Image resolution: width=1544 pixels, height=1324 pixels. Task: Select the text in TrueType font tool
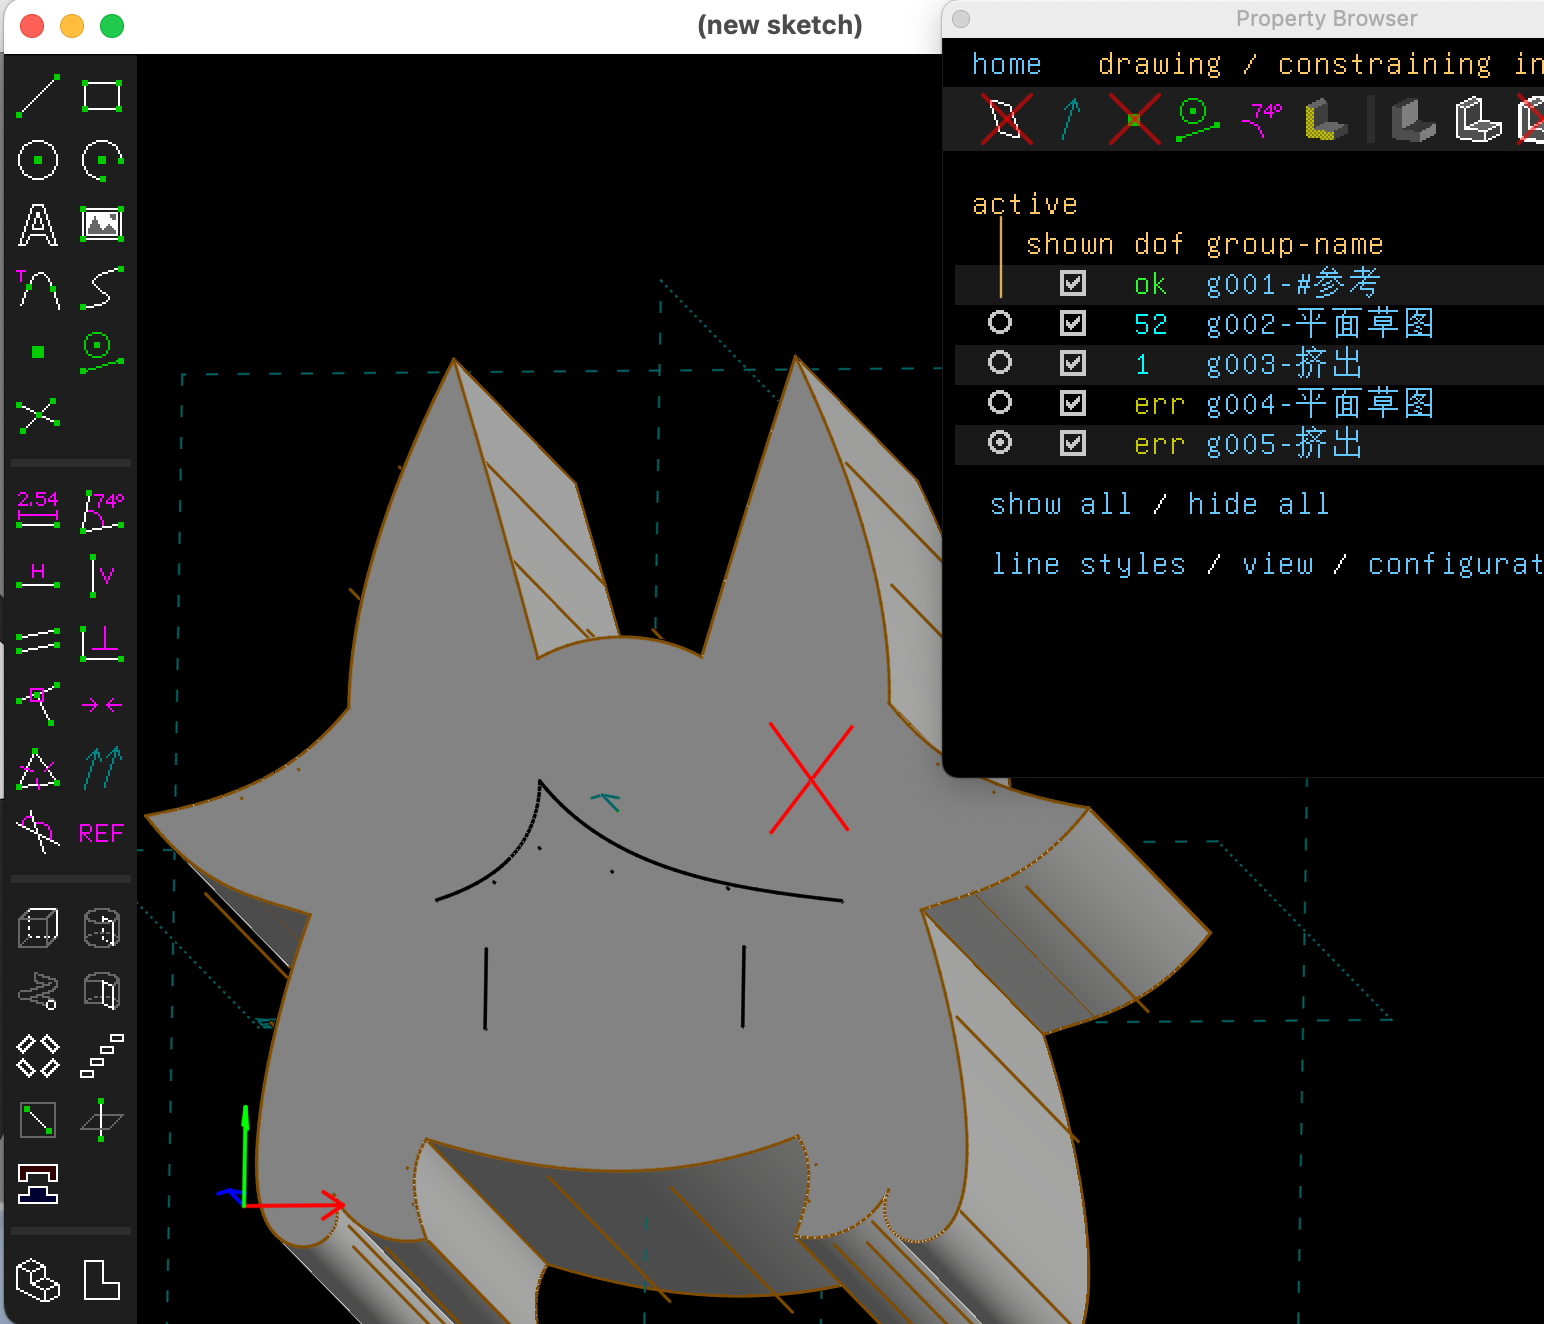click(x=38, y=225)
